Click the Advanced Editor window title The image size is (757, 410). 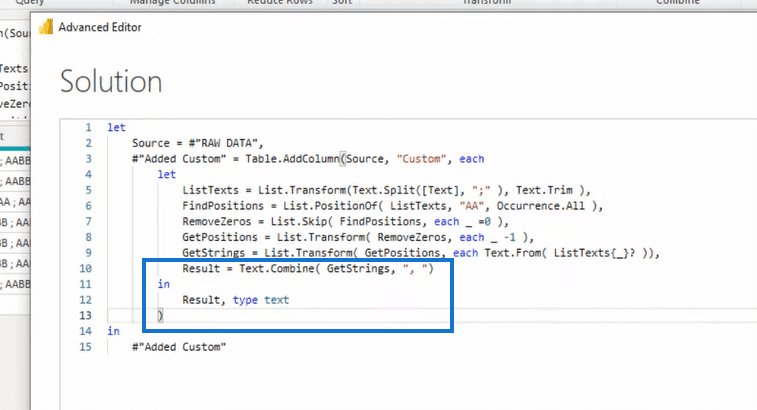tap(100, 28)
